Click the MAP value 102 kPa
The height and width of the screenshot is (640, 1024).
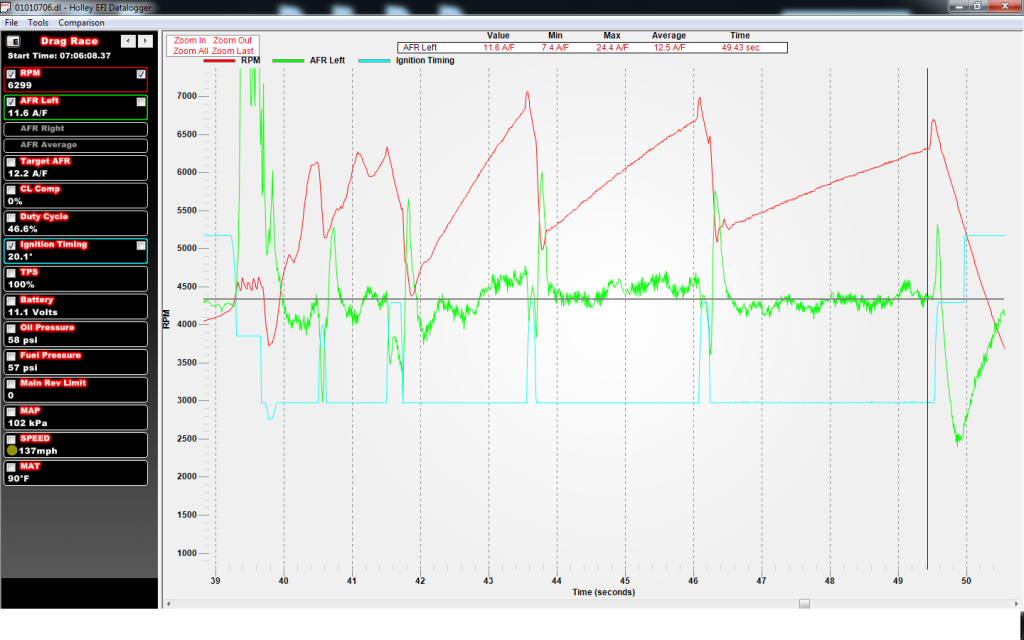[x=27, y=423]
